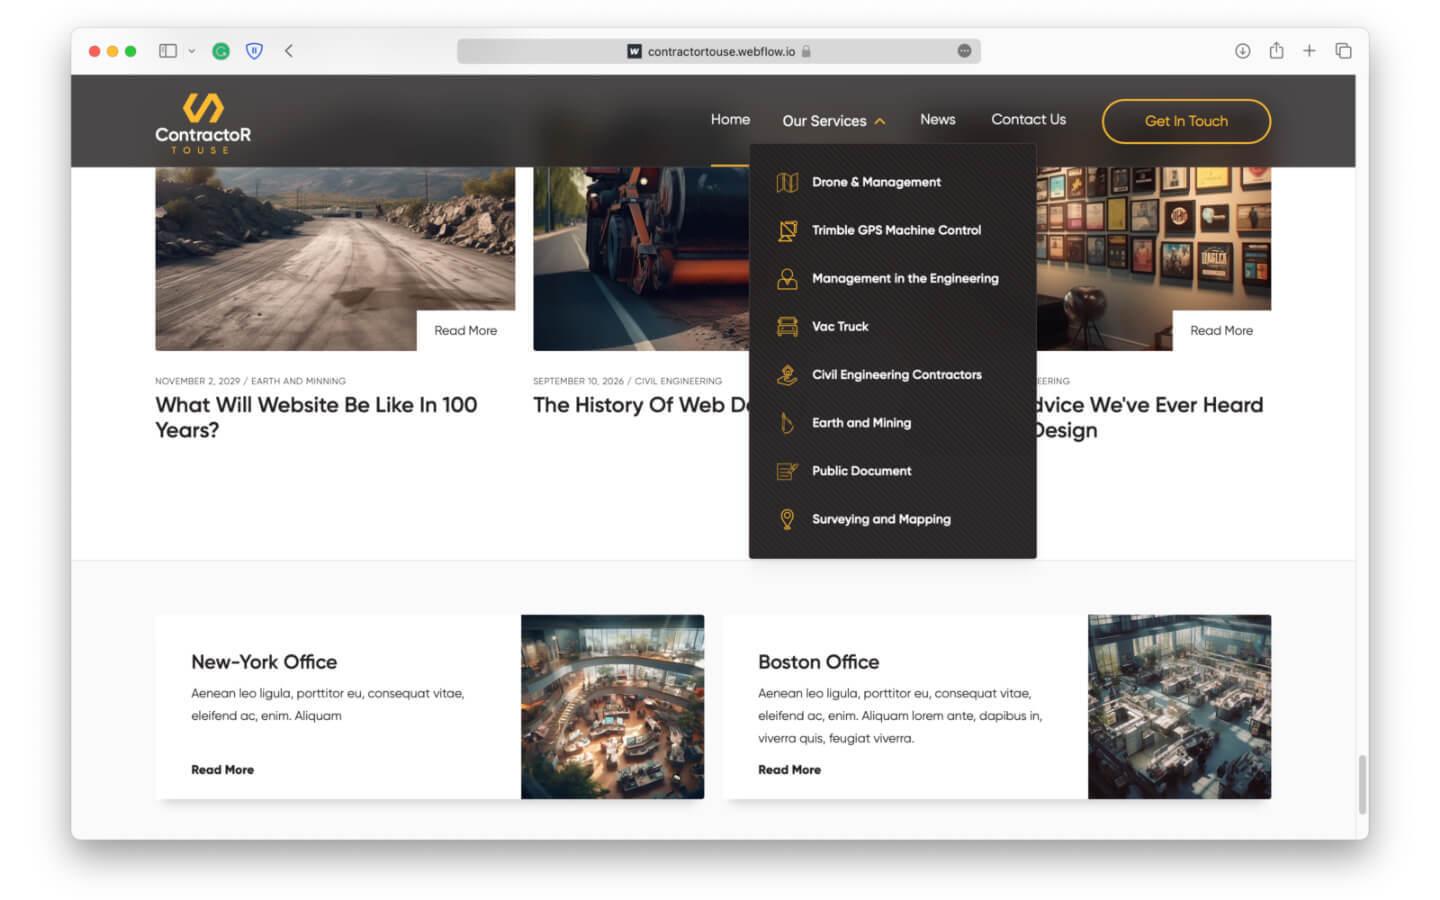1440x900 pixels.
Task: Collapse the Our Services dropdown chevron
Action: (x=879, y=120)
